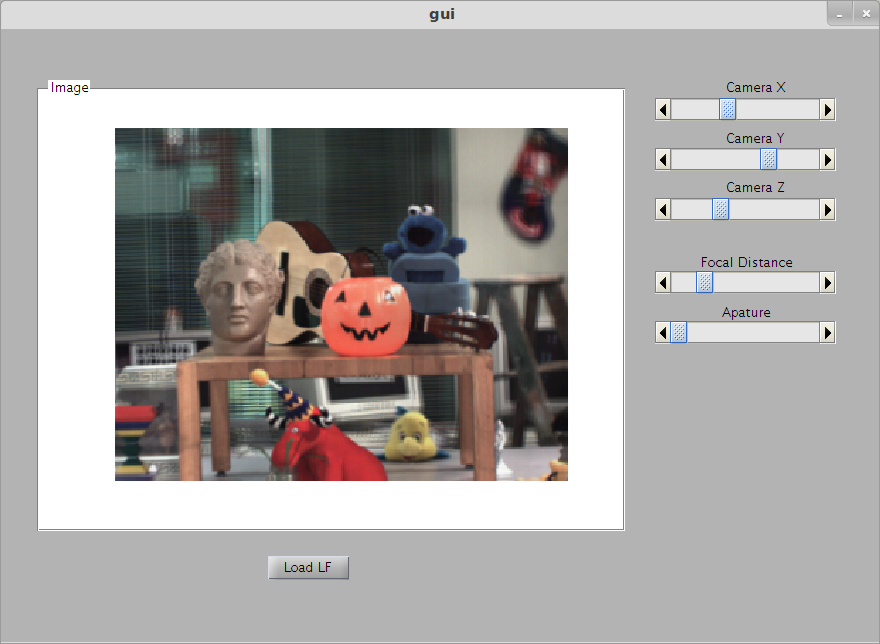Click the Focal Distance slider thumb
The image size is (880, 644).
click(x=704, y=282)
